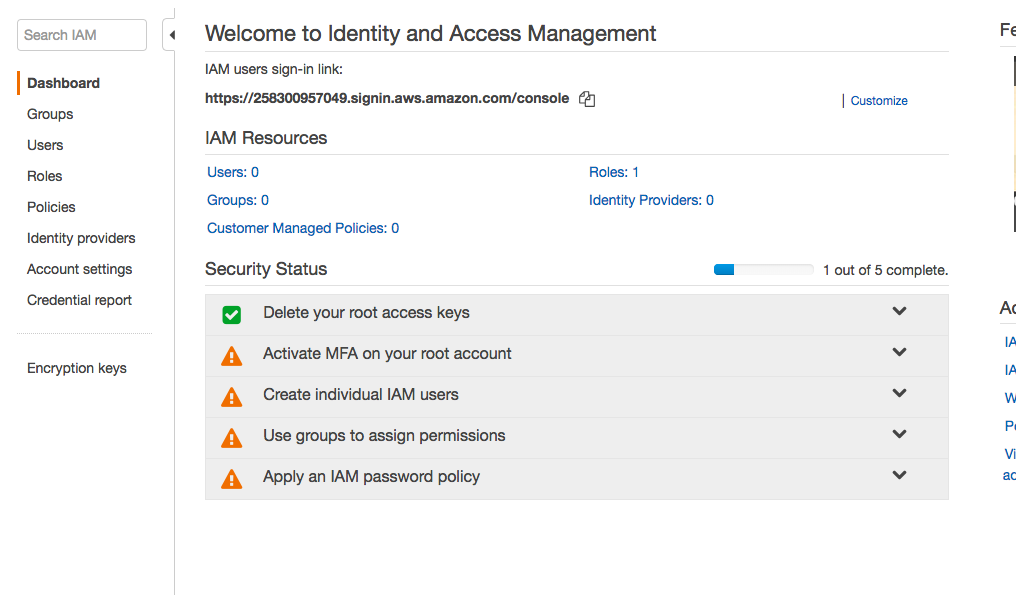Screen dimensions: 1016x595
Task: Click warning icon beside Use groups
Action: click(231, 438)
